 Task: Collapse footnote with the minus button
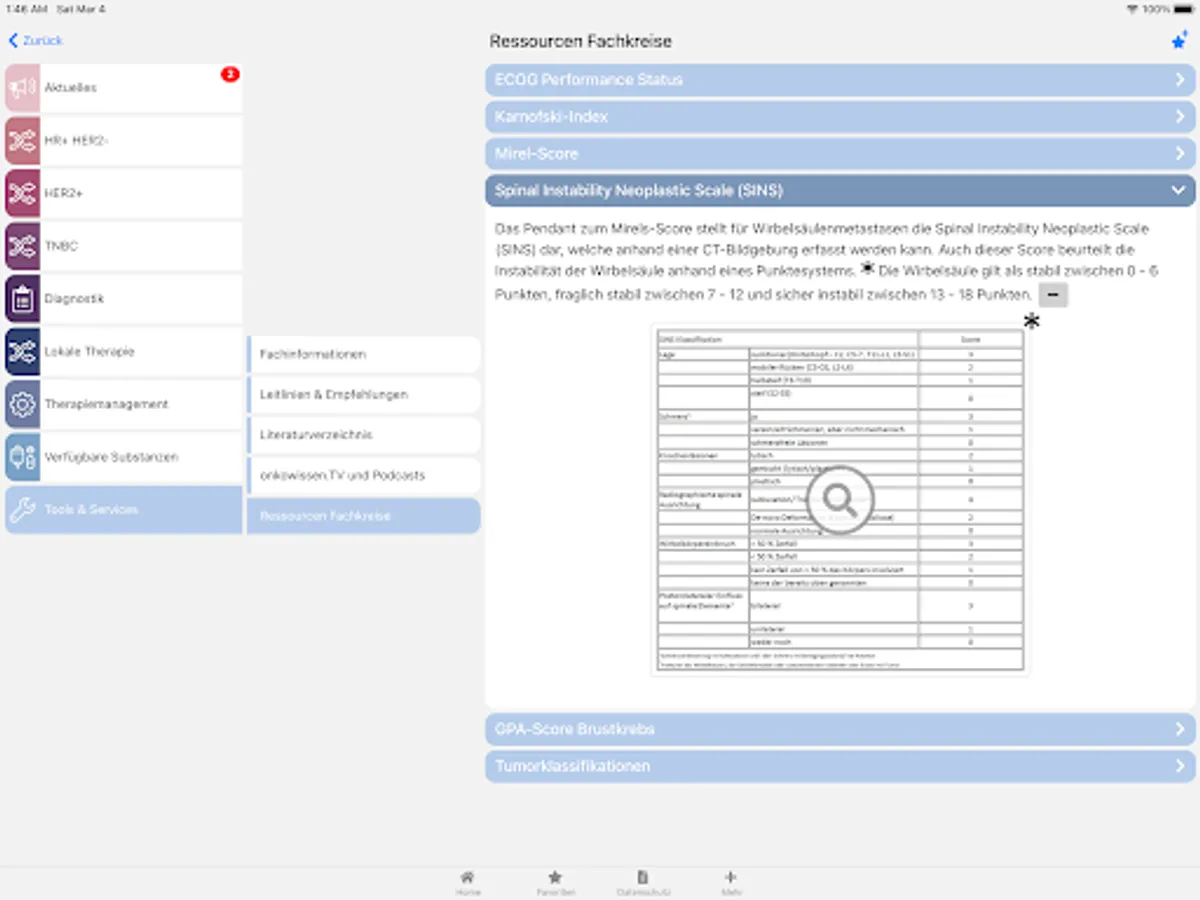click(1053, 295)
